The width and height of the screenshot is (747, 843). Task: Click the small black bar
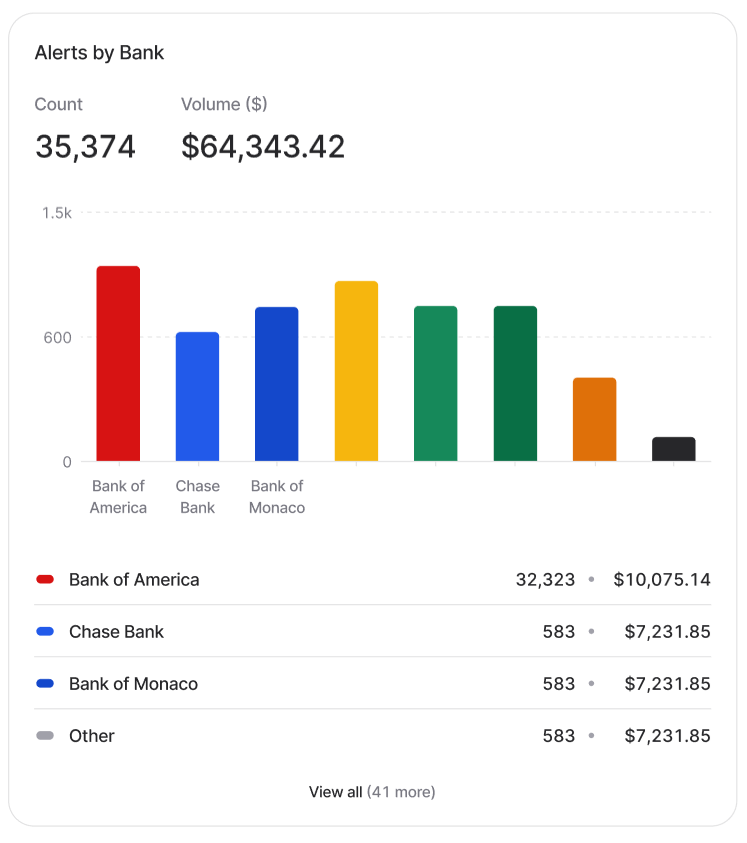click(x=673, y=449)
